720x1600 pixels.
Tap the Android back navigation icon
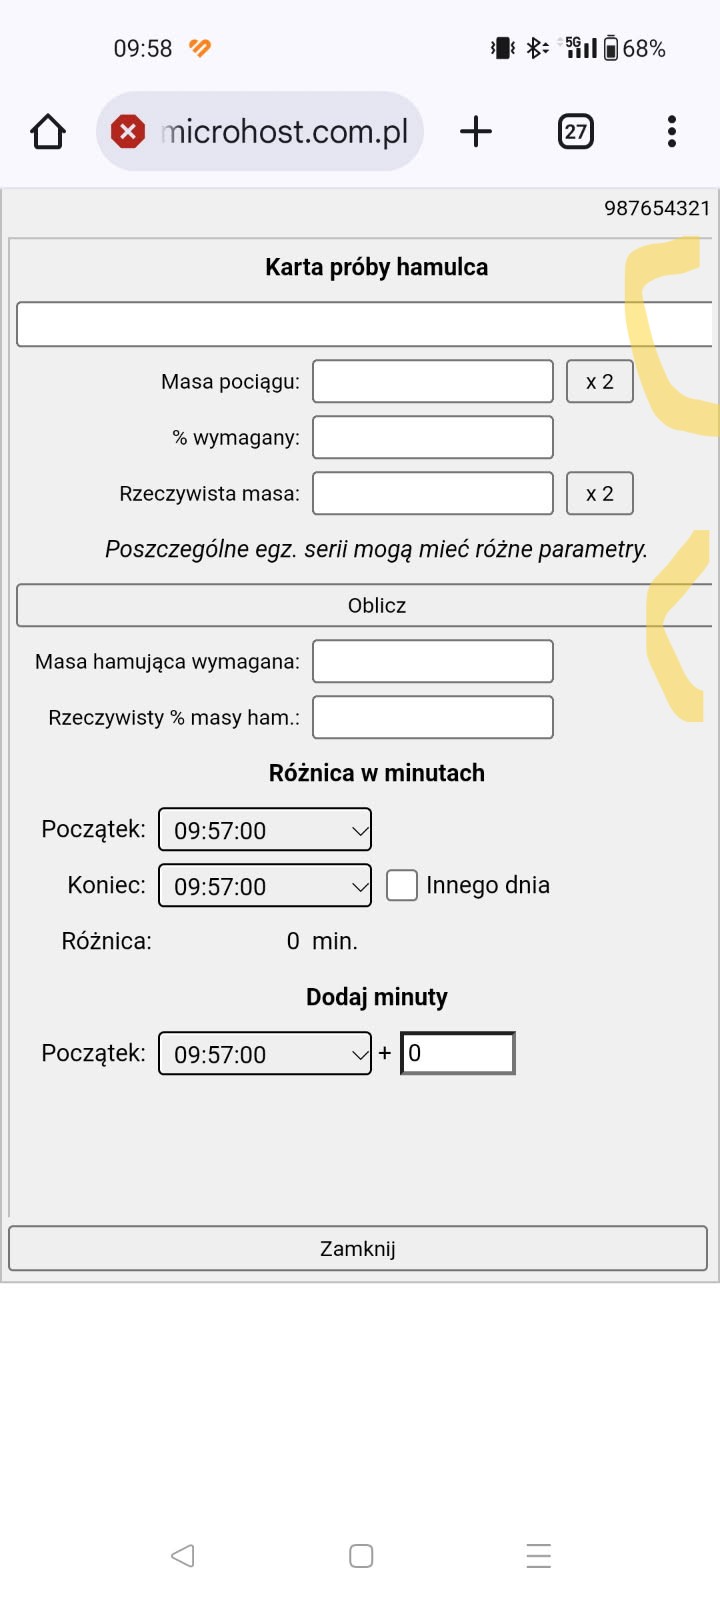182,1555
